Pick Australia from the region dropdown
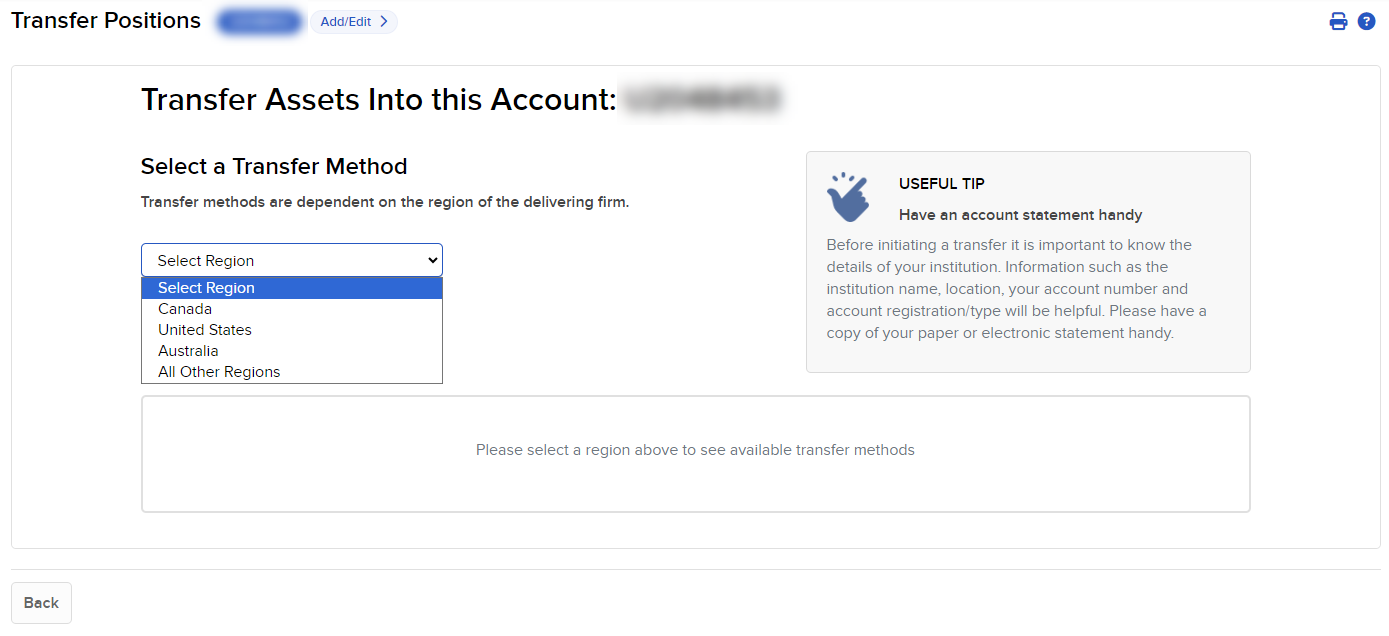This screenshot has height=636, width=1389. 188,350
